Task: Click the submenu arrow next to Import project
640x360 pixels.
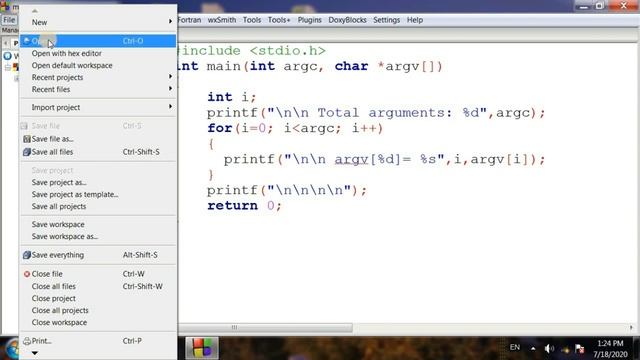Action: click(170, 107)
